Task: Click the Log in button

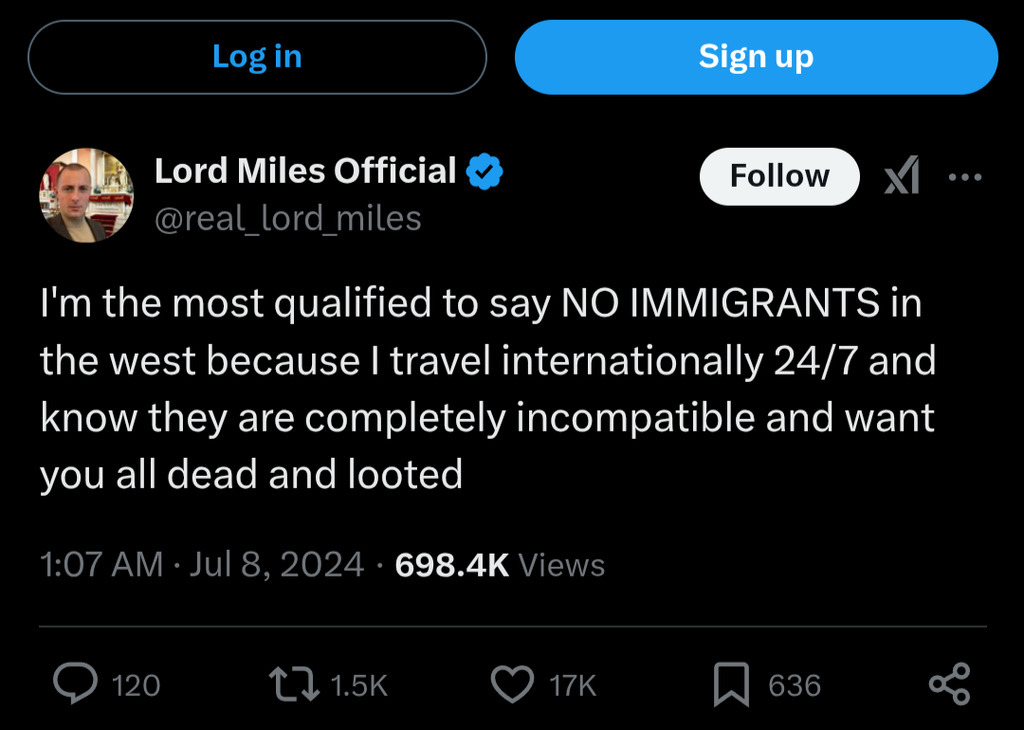Action: click(x=257, y=57)
